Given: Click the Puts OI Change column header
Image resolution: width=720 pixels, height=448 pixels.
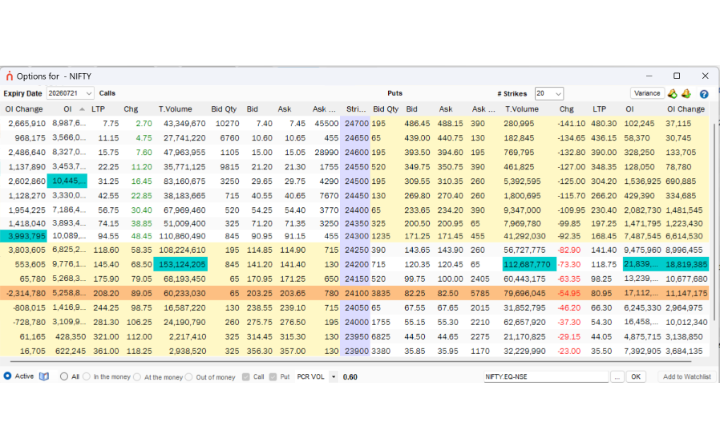Looking at the screenshot, I should [x=686, y=109].
